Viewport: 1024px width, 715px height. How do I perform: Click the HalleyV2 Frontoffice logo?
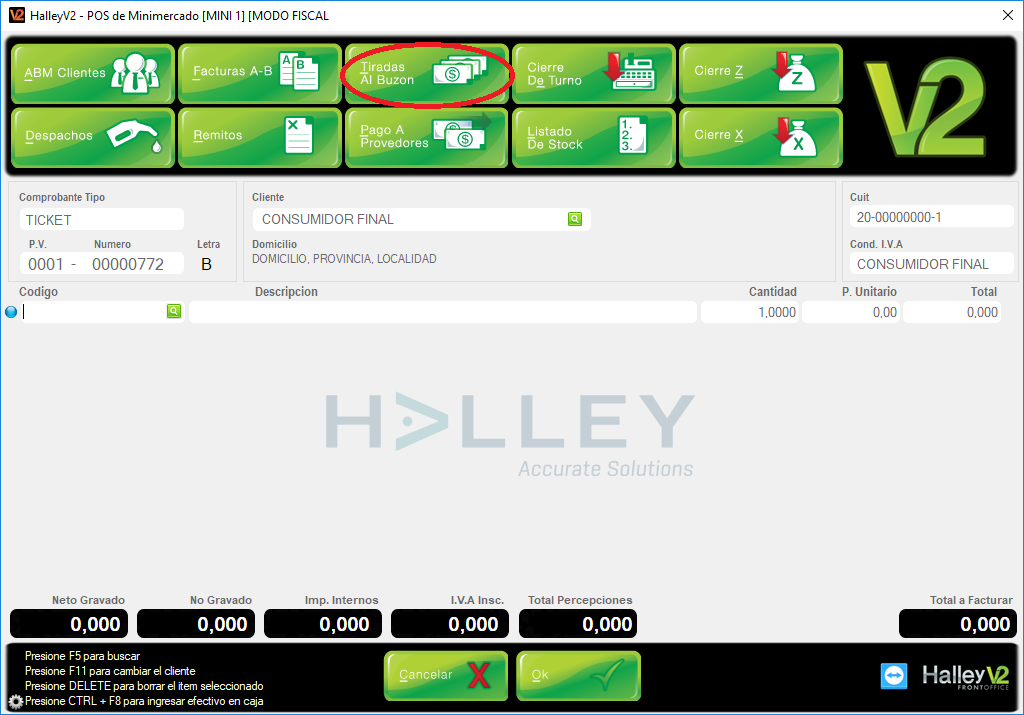coord(966,676)
